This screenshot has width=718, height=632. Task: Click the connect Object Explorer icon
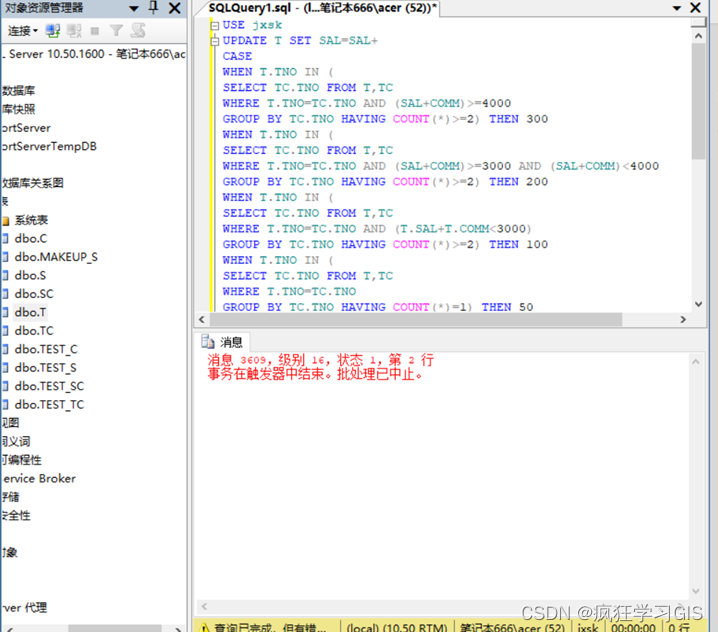[x=53, y=31]
